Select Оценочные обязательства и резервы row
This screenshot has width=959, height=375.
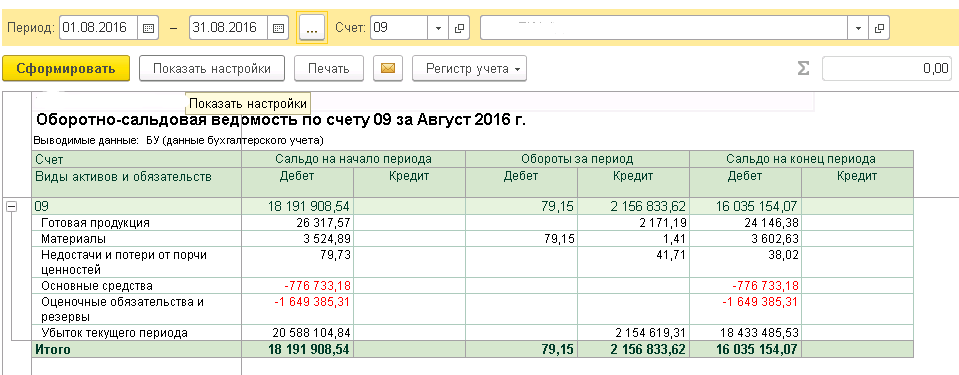pos(472,309)
